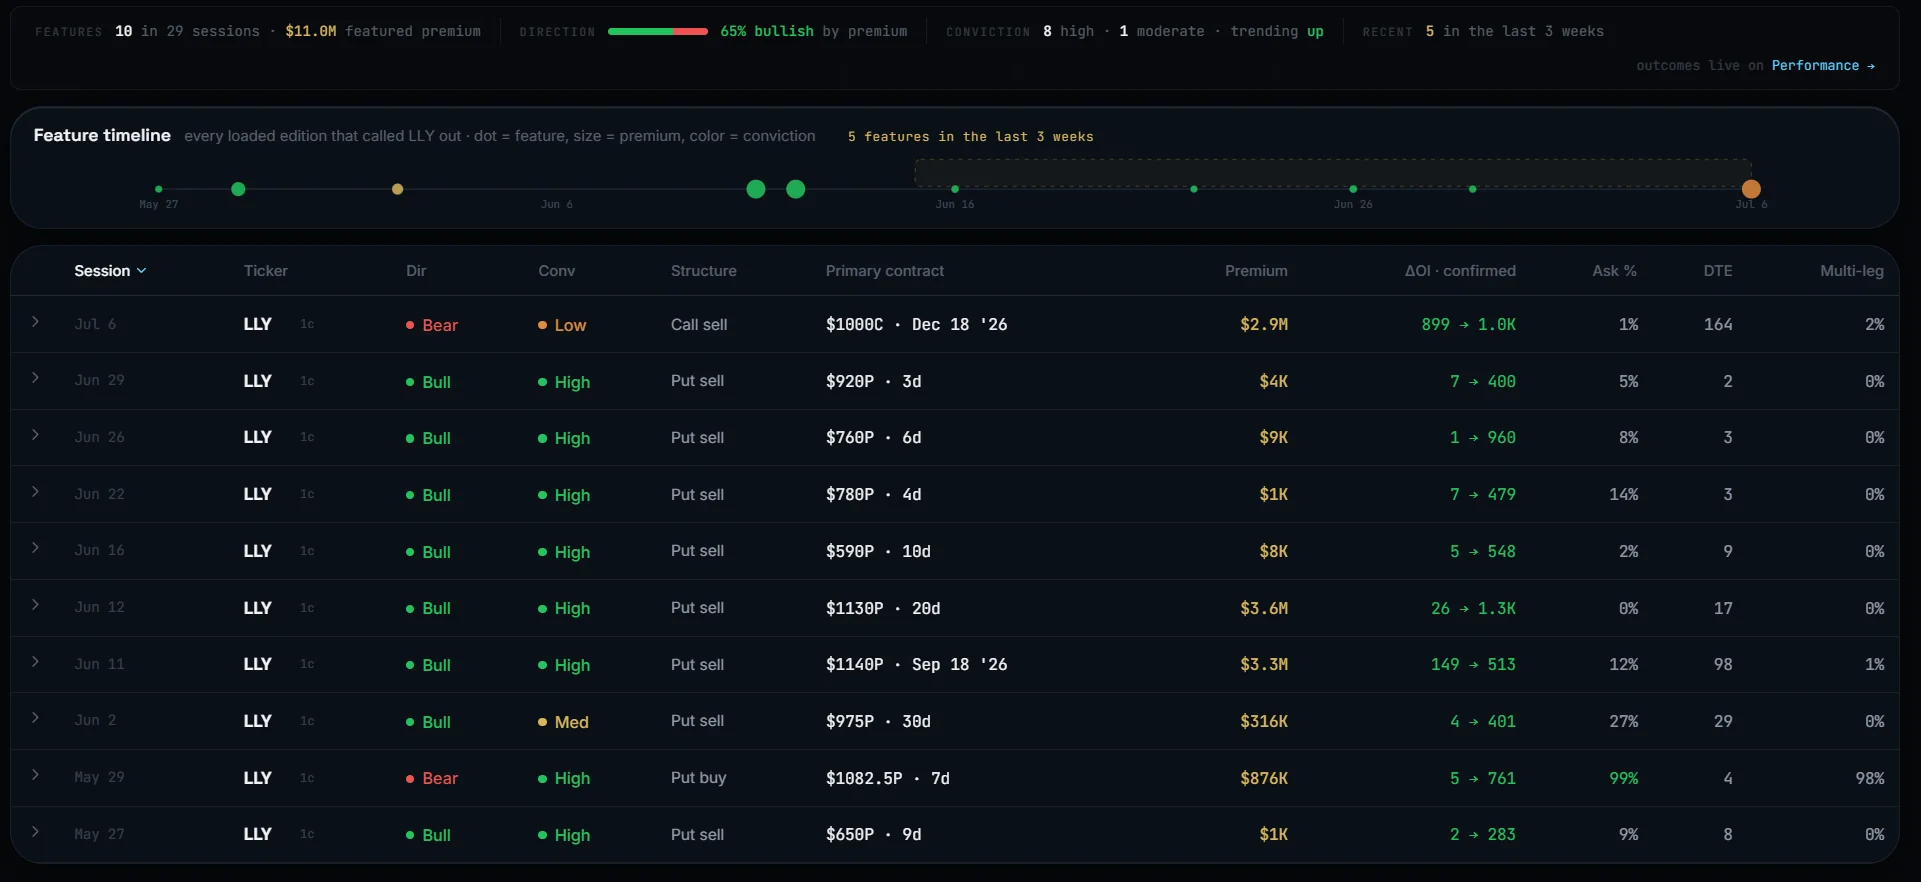
Task: Expand the May 29 session row
Action: pyautogui.click(x=35, y=775)
